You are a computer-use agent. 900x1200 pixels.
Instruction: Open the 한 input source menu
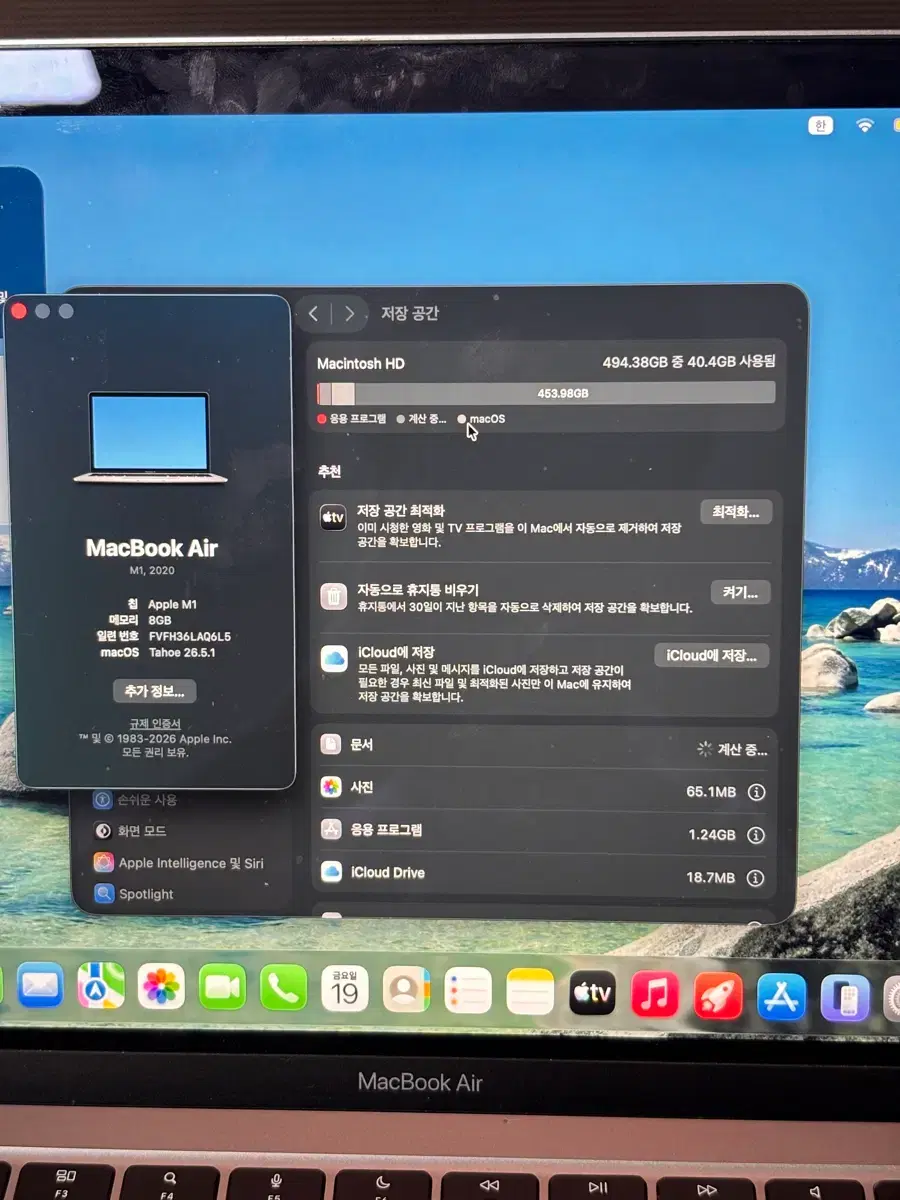(820, 126)
